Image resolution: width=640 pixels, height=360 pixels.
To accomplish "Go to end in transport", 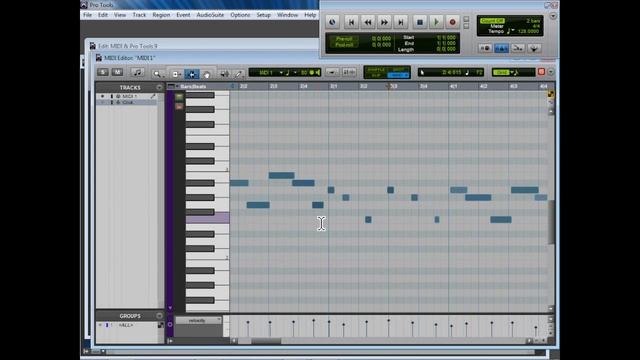I will [x=401, y=22].
